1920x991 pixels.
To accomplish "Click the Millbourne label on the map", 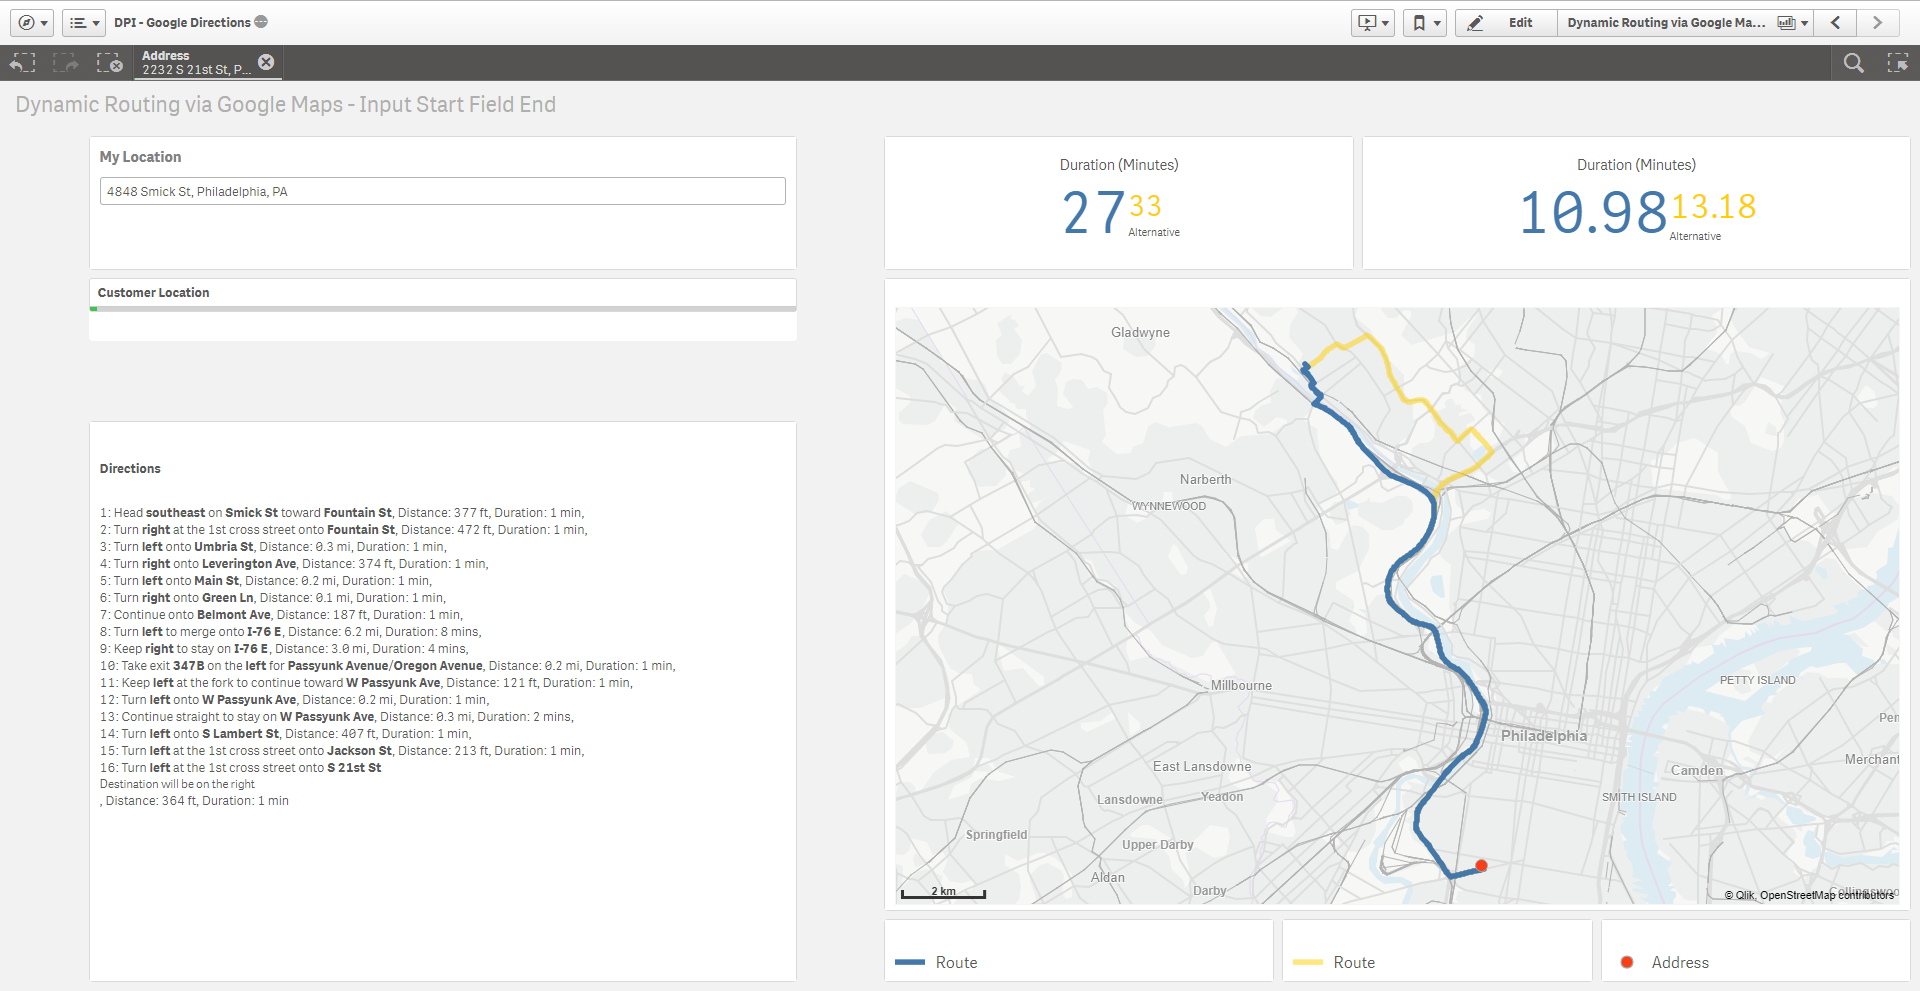I will [x=1241, y=686].
